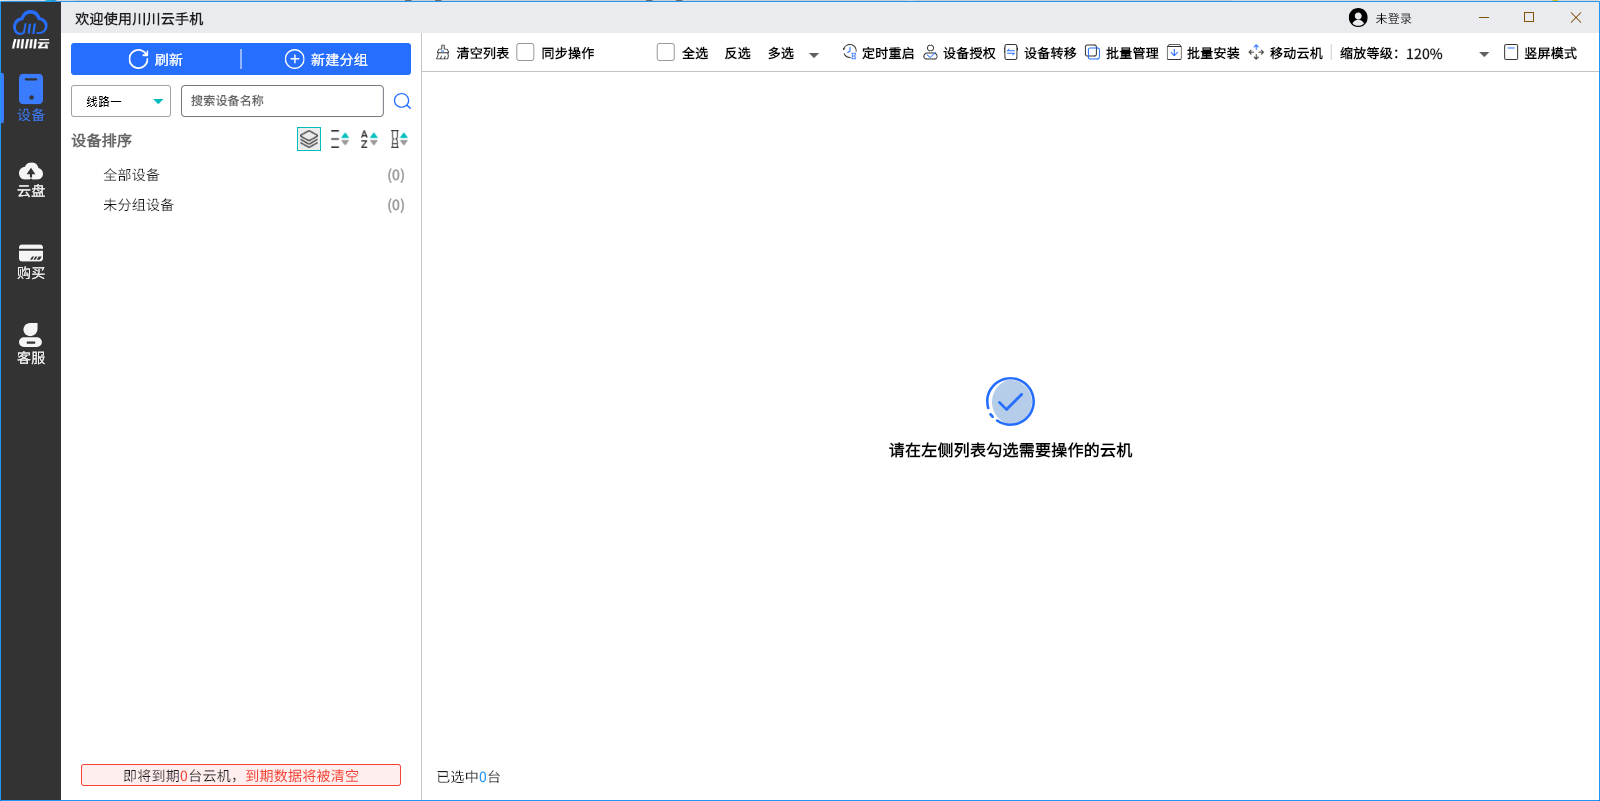Viewport: 1600px width, 801px height.
Task: Select the layered group sort icon
Action: click(309, 139)
